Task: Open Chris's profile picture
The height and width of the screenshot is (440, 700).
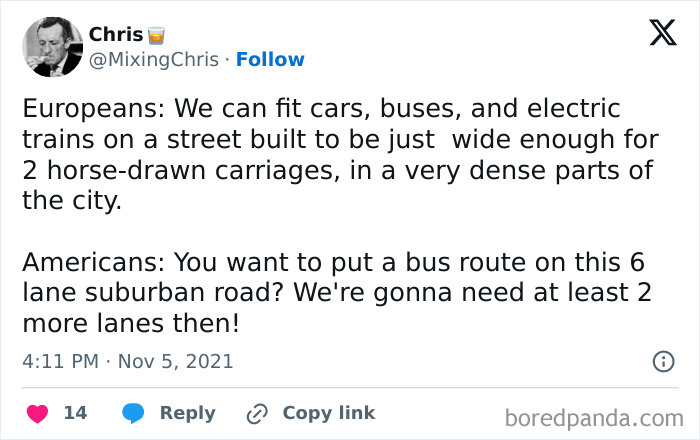Action: 52,47
